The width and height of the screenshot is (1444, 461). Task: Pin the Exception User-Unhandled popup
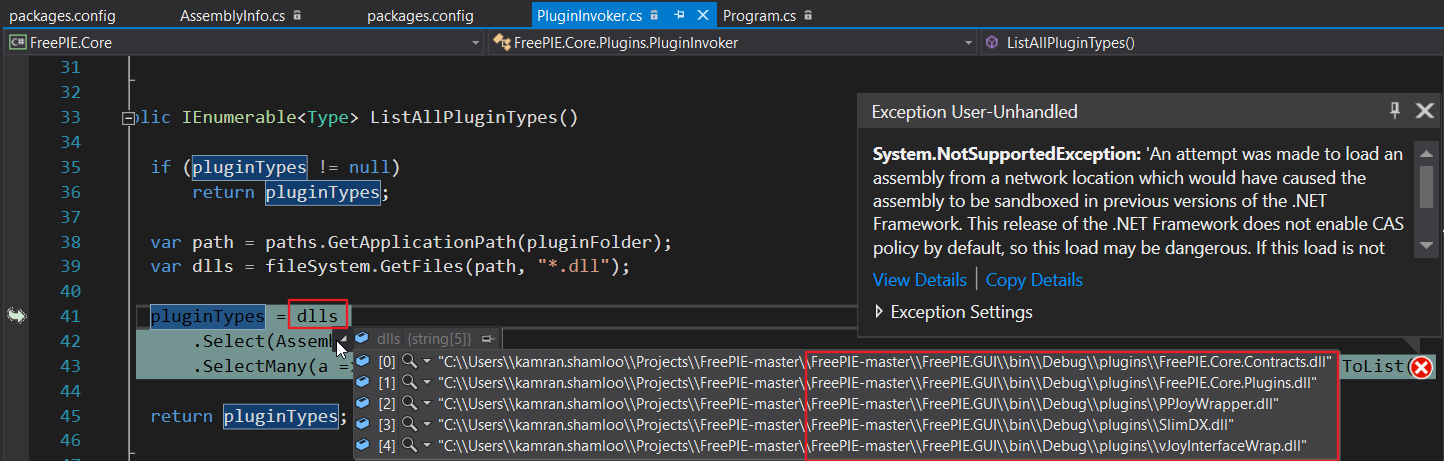tap(1395, 111)
